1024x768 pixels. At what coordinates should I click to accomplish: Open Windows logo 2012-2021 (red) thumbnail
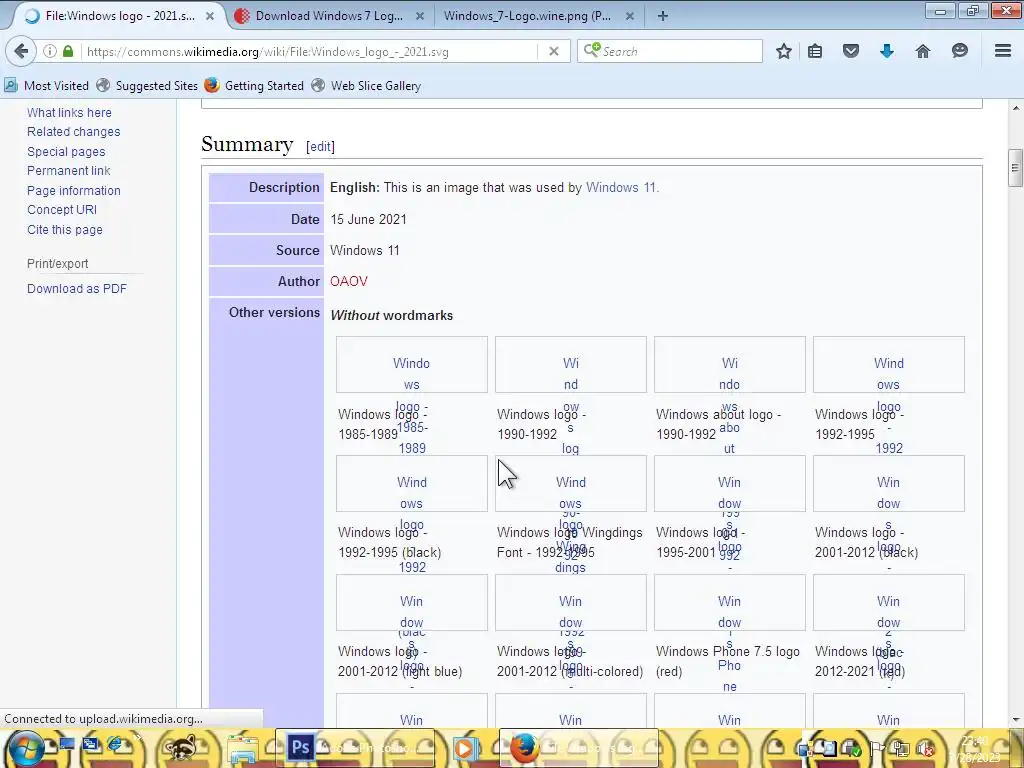(889, 602)
